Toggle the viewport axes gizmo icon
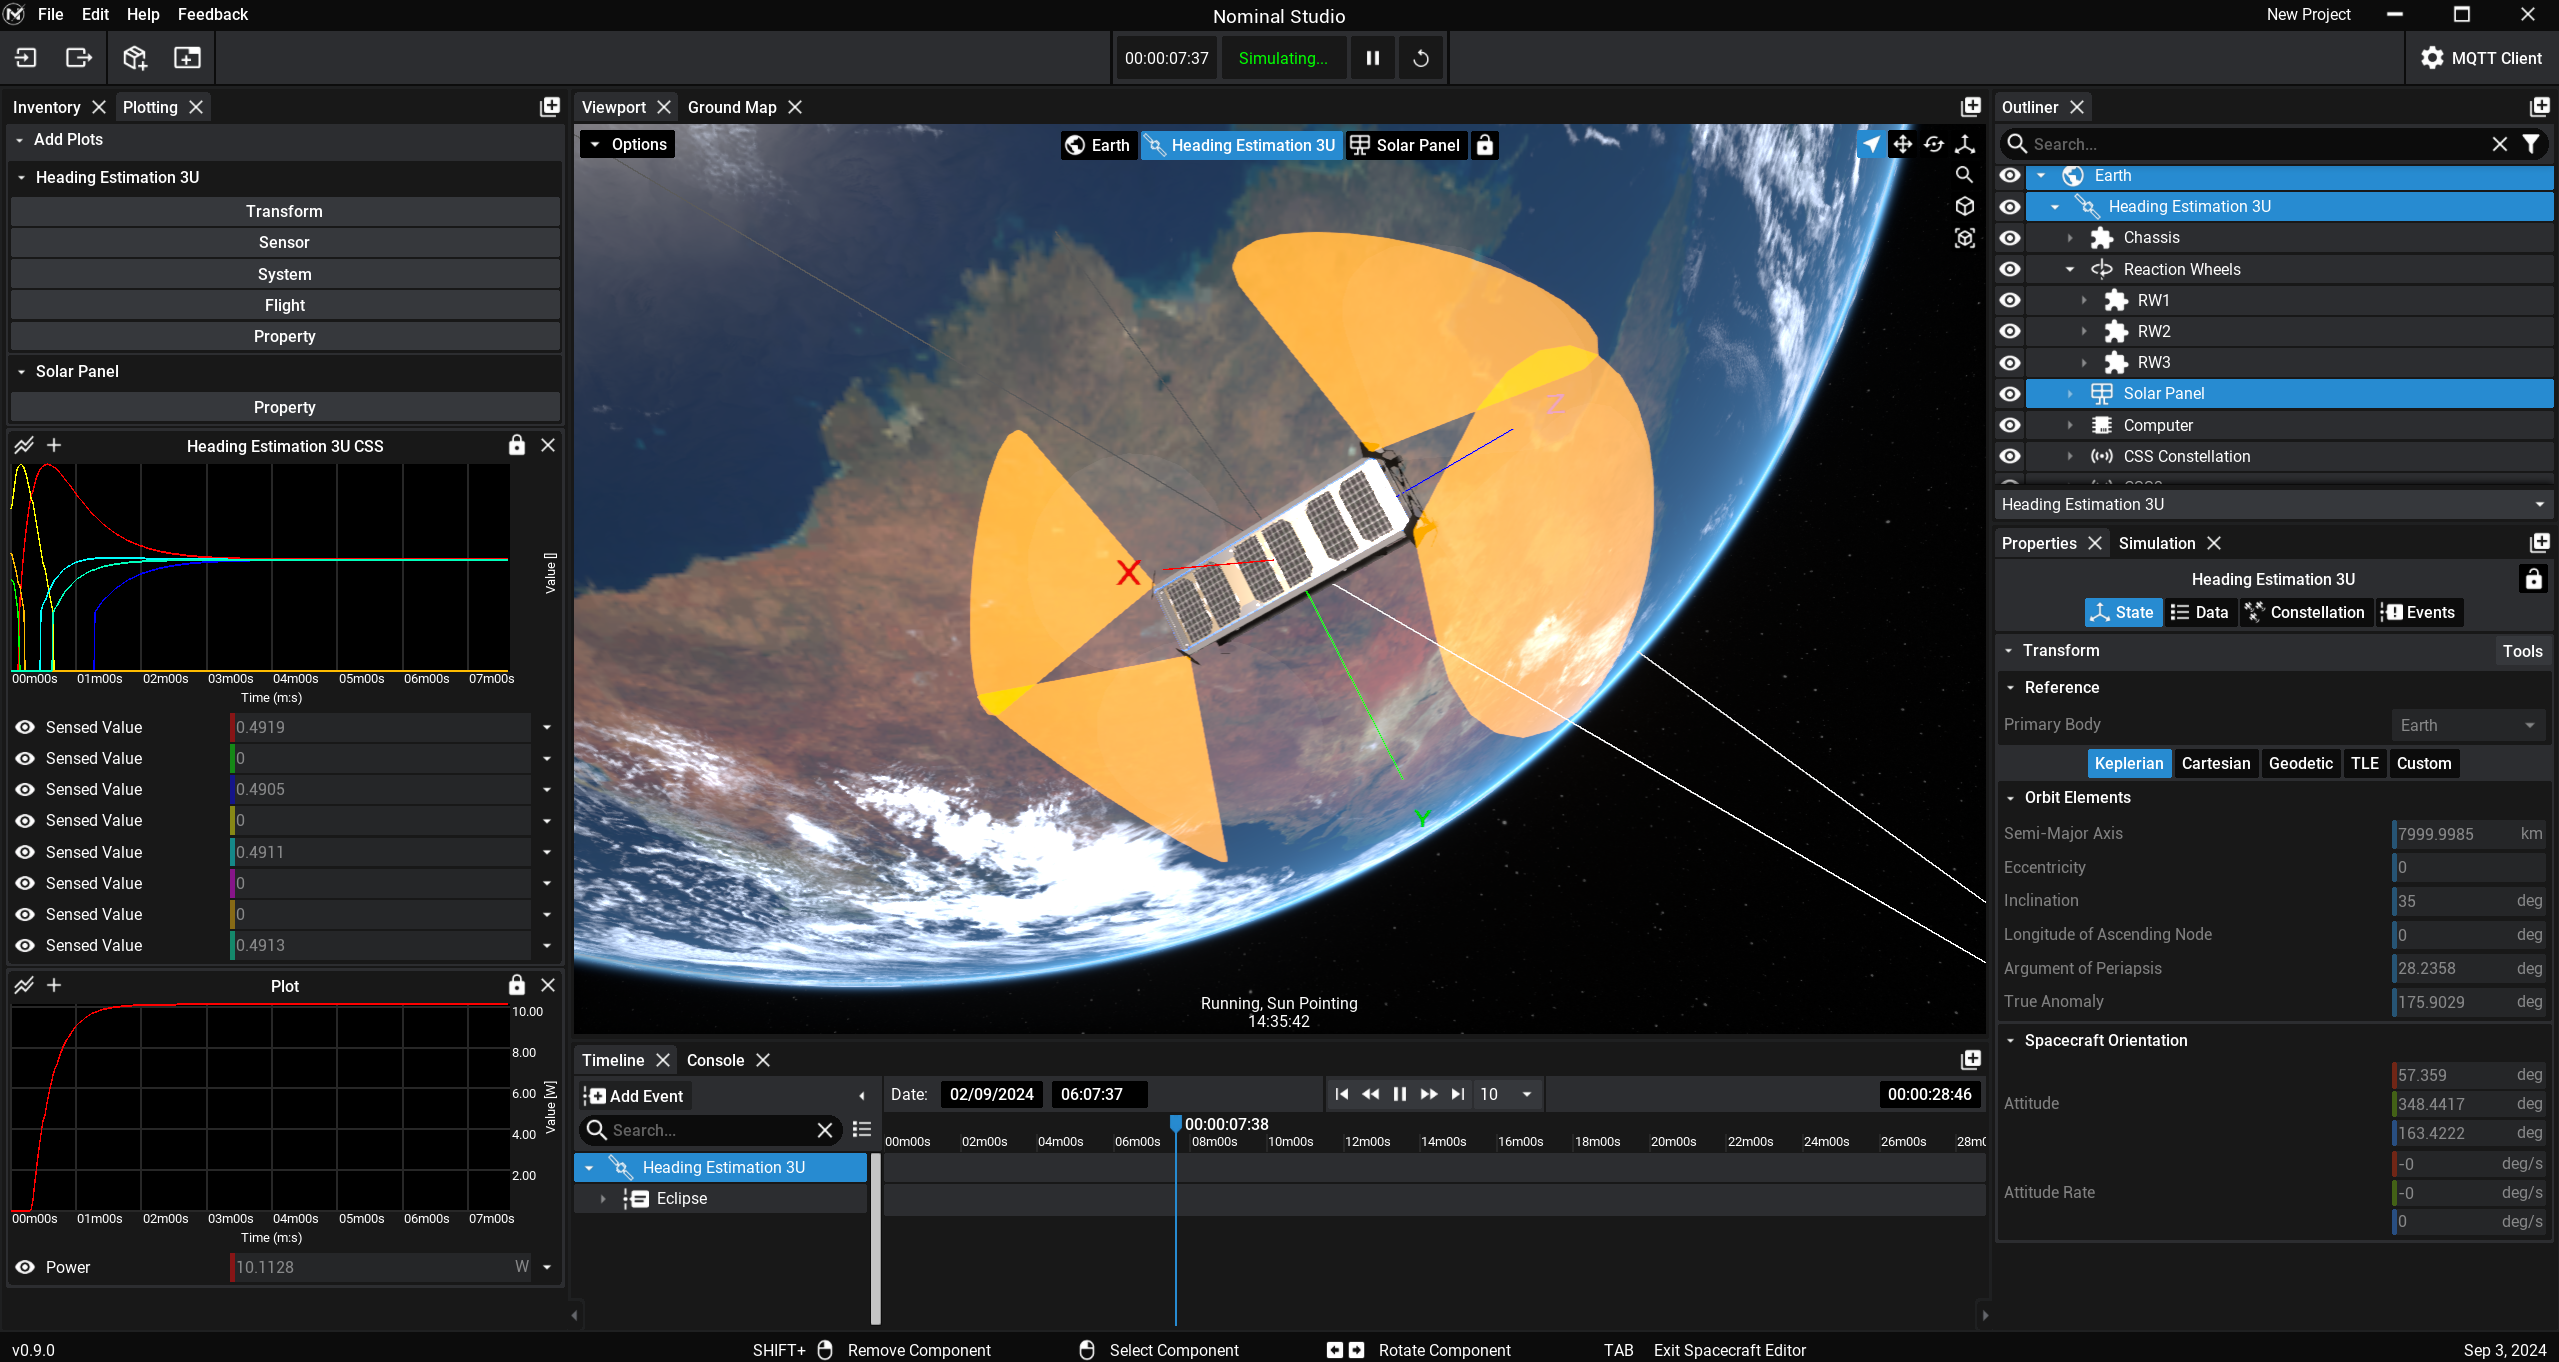 coord(1965,144)
